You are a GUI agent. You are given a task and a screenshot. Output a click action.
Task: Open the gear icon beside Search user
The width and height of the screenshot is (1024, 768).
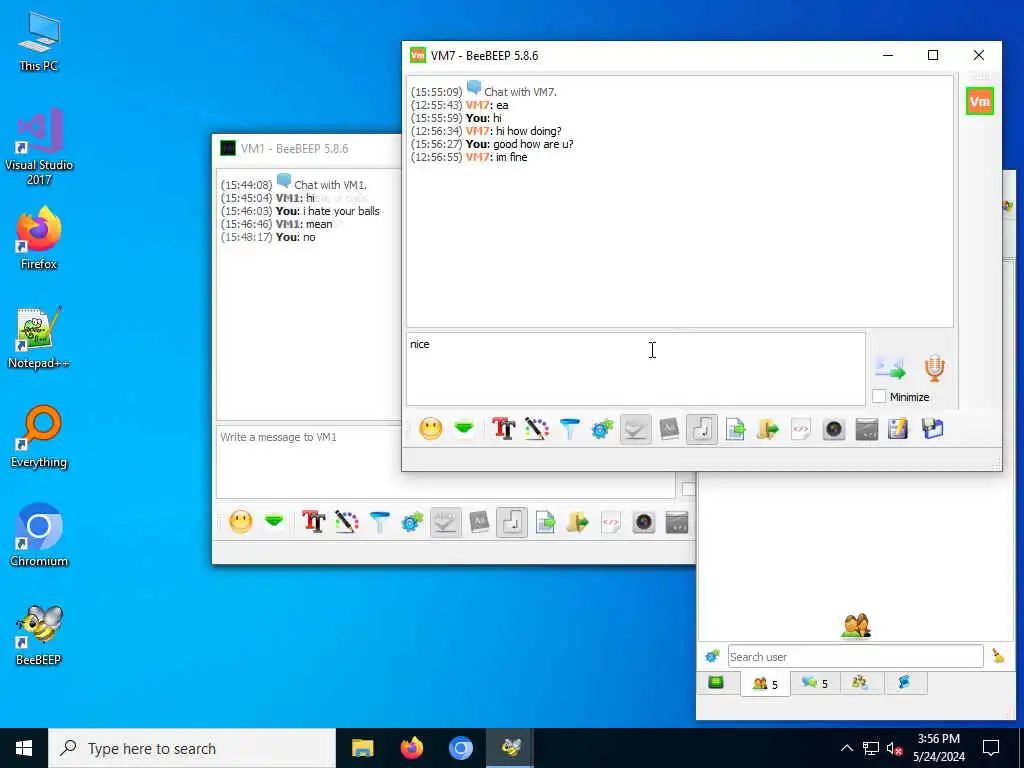(712, 656)
